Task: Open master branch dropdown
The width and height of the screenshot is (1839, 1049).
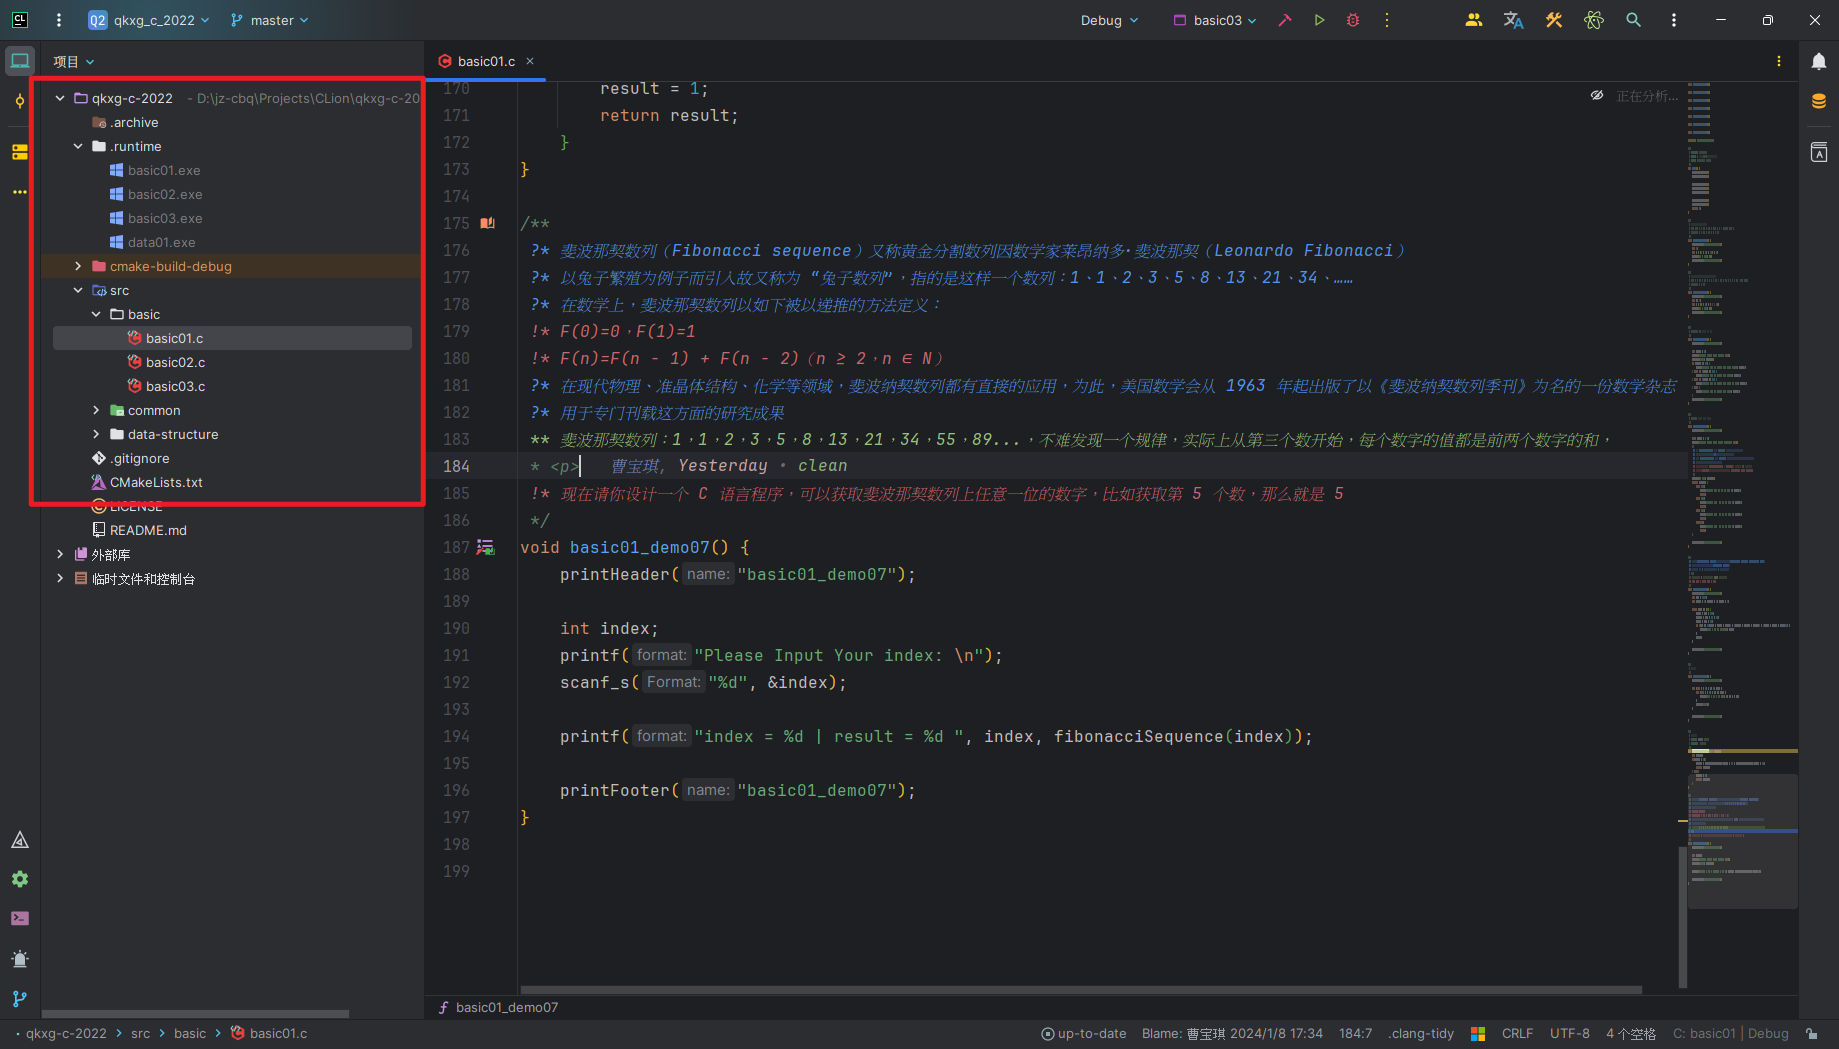Action: coord(269,20)
